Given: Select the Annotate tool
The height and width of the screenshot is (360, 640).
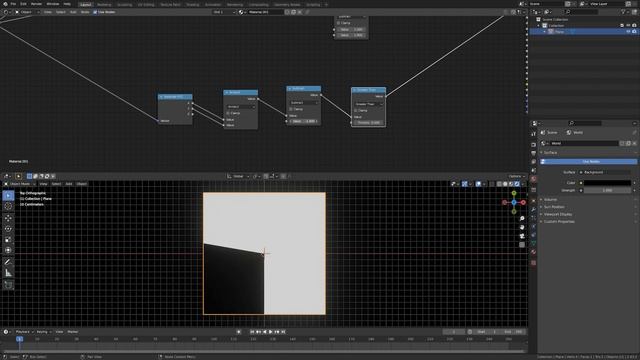Looking at the screenshot, I should click(8, 262).
